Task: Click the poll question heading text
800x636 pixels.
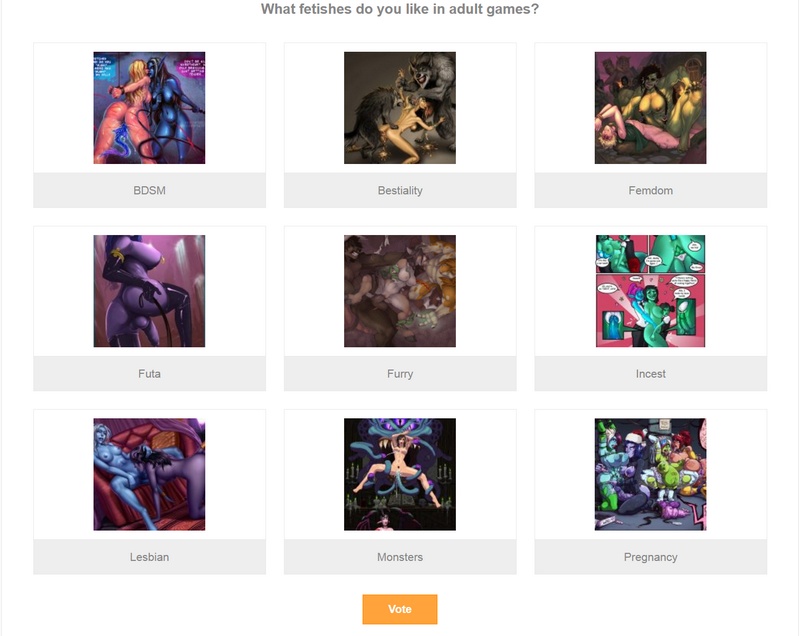Action: [x=399, y=9]
